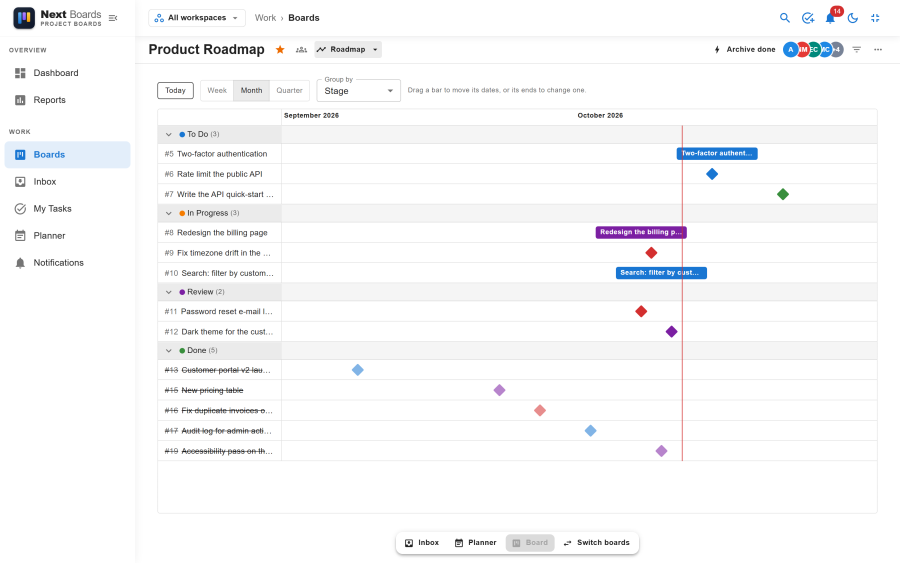This screenshot has width=900, height=563.
Task: Open task #11 Password reset e-mail row
Action: [219, 311]
